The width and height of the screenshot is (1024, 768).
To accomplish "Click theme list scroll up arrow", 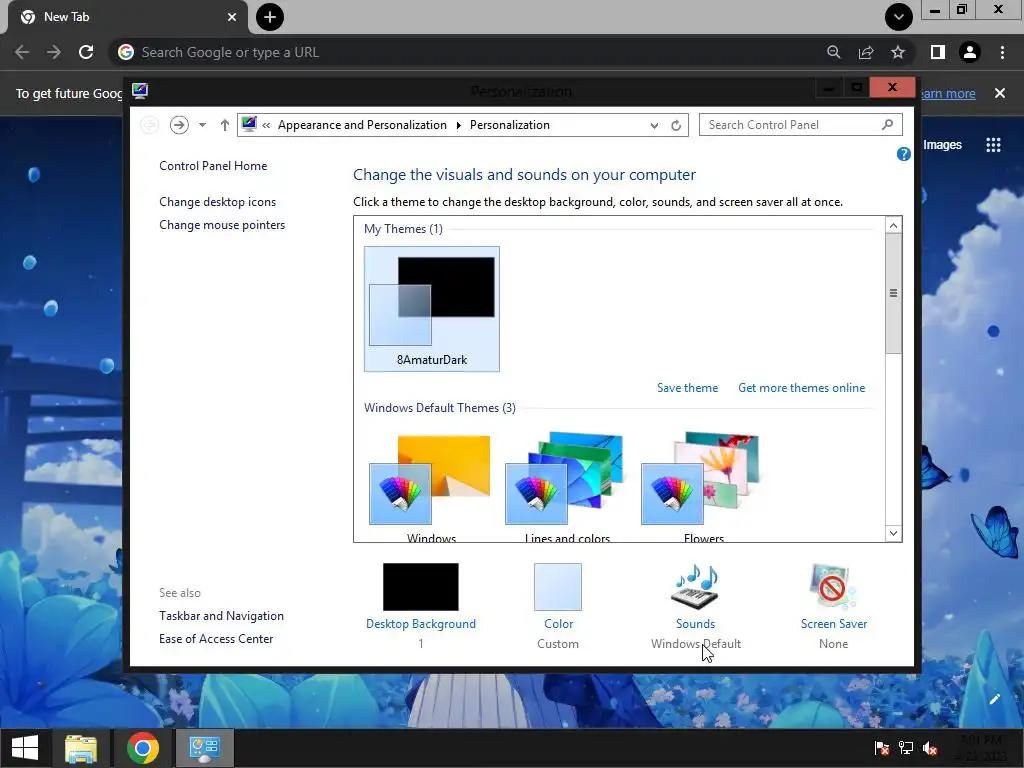I will point(893,225).
